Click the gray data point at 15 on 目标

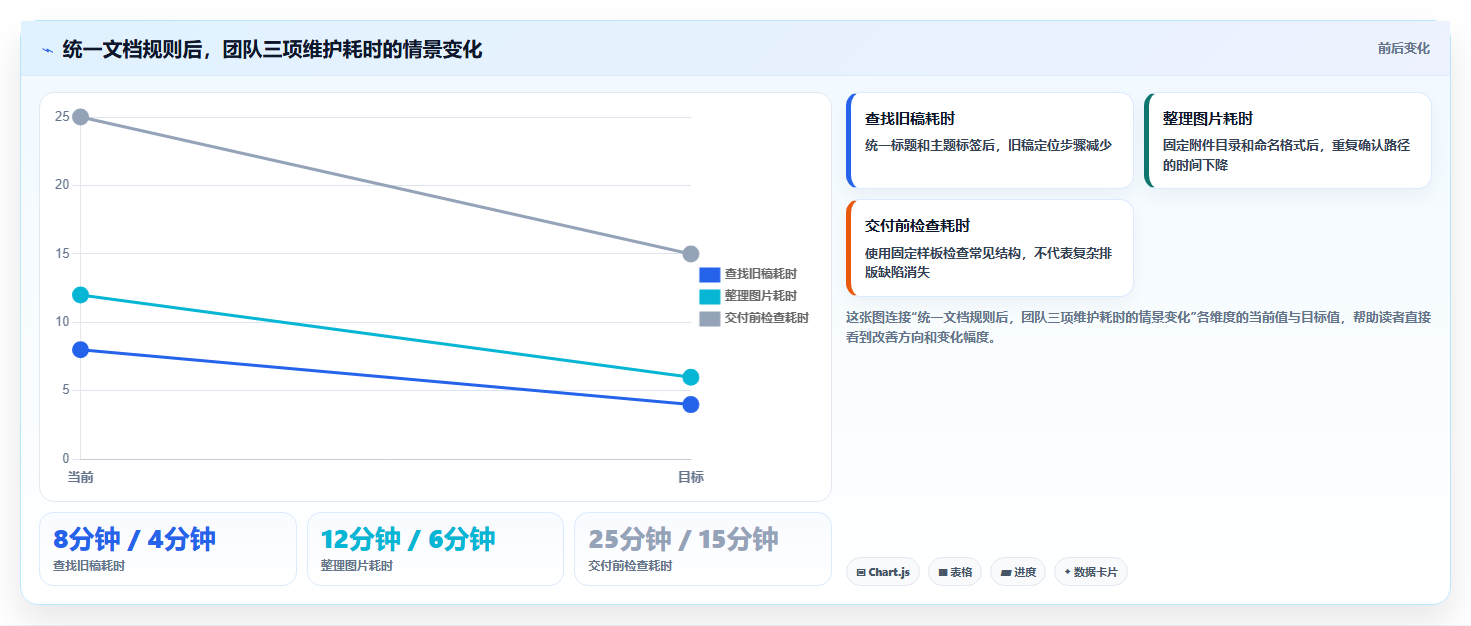690,254
